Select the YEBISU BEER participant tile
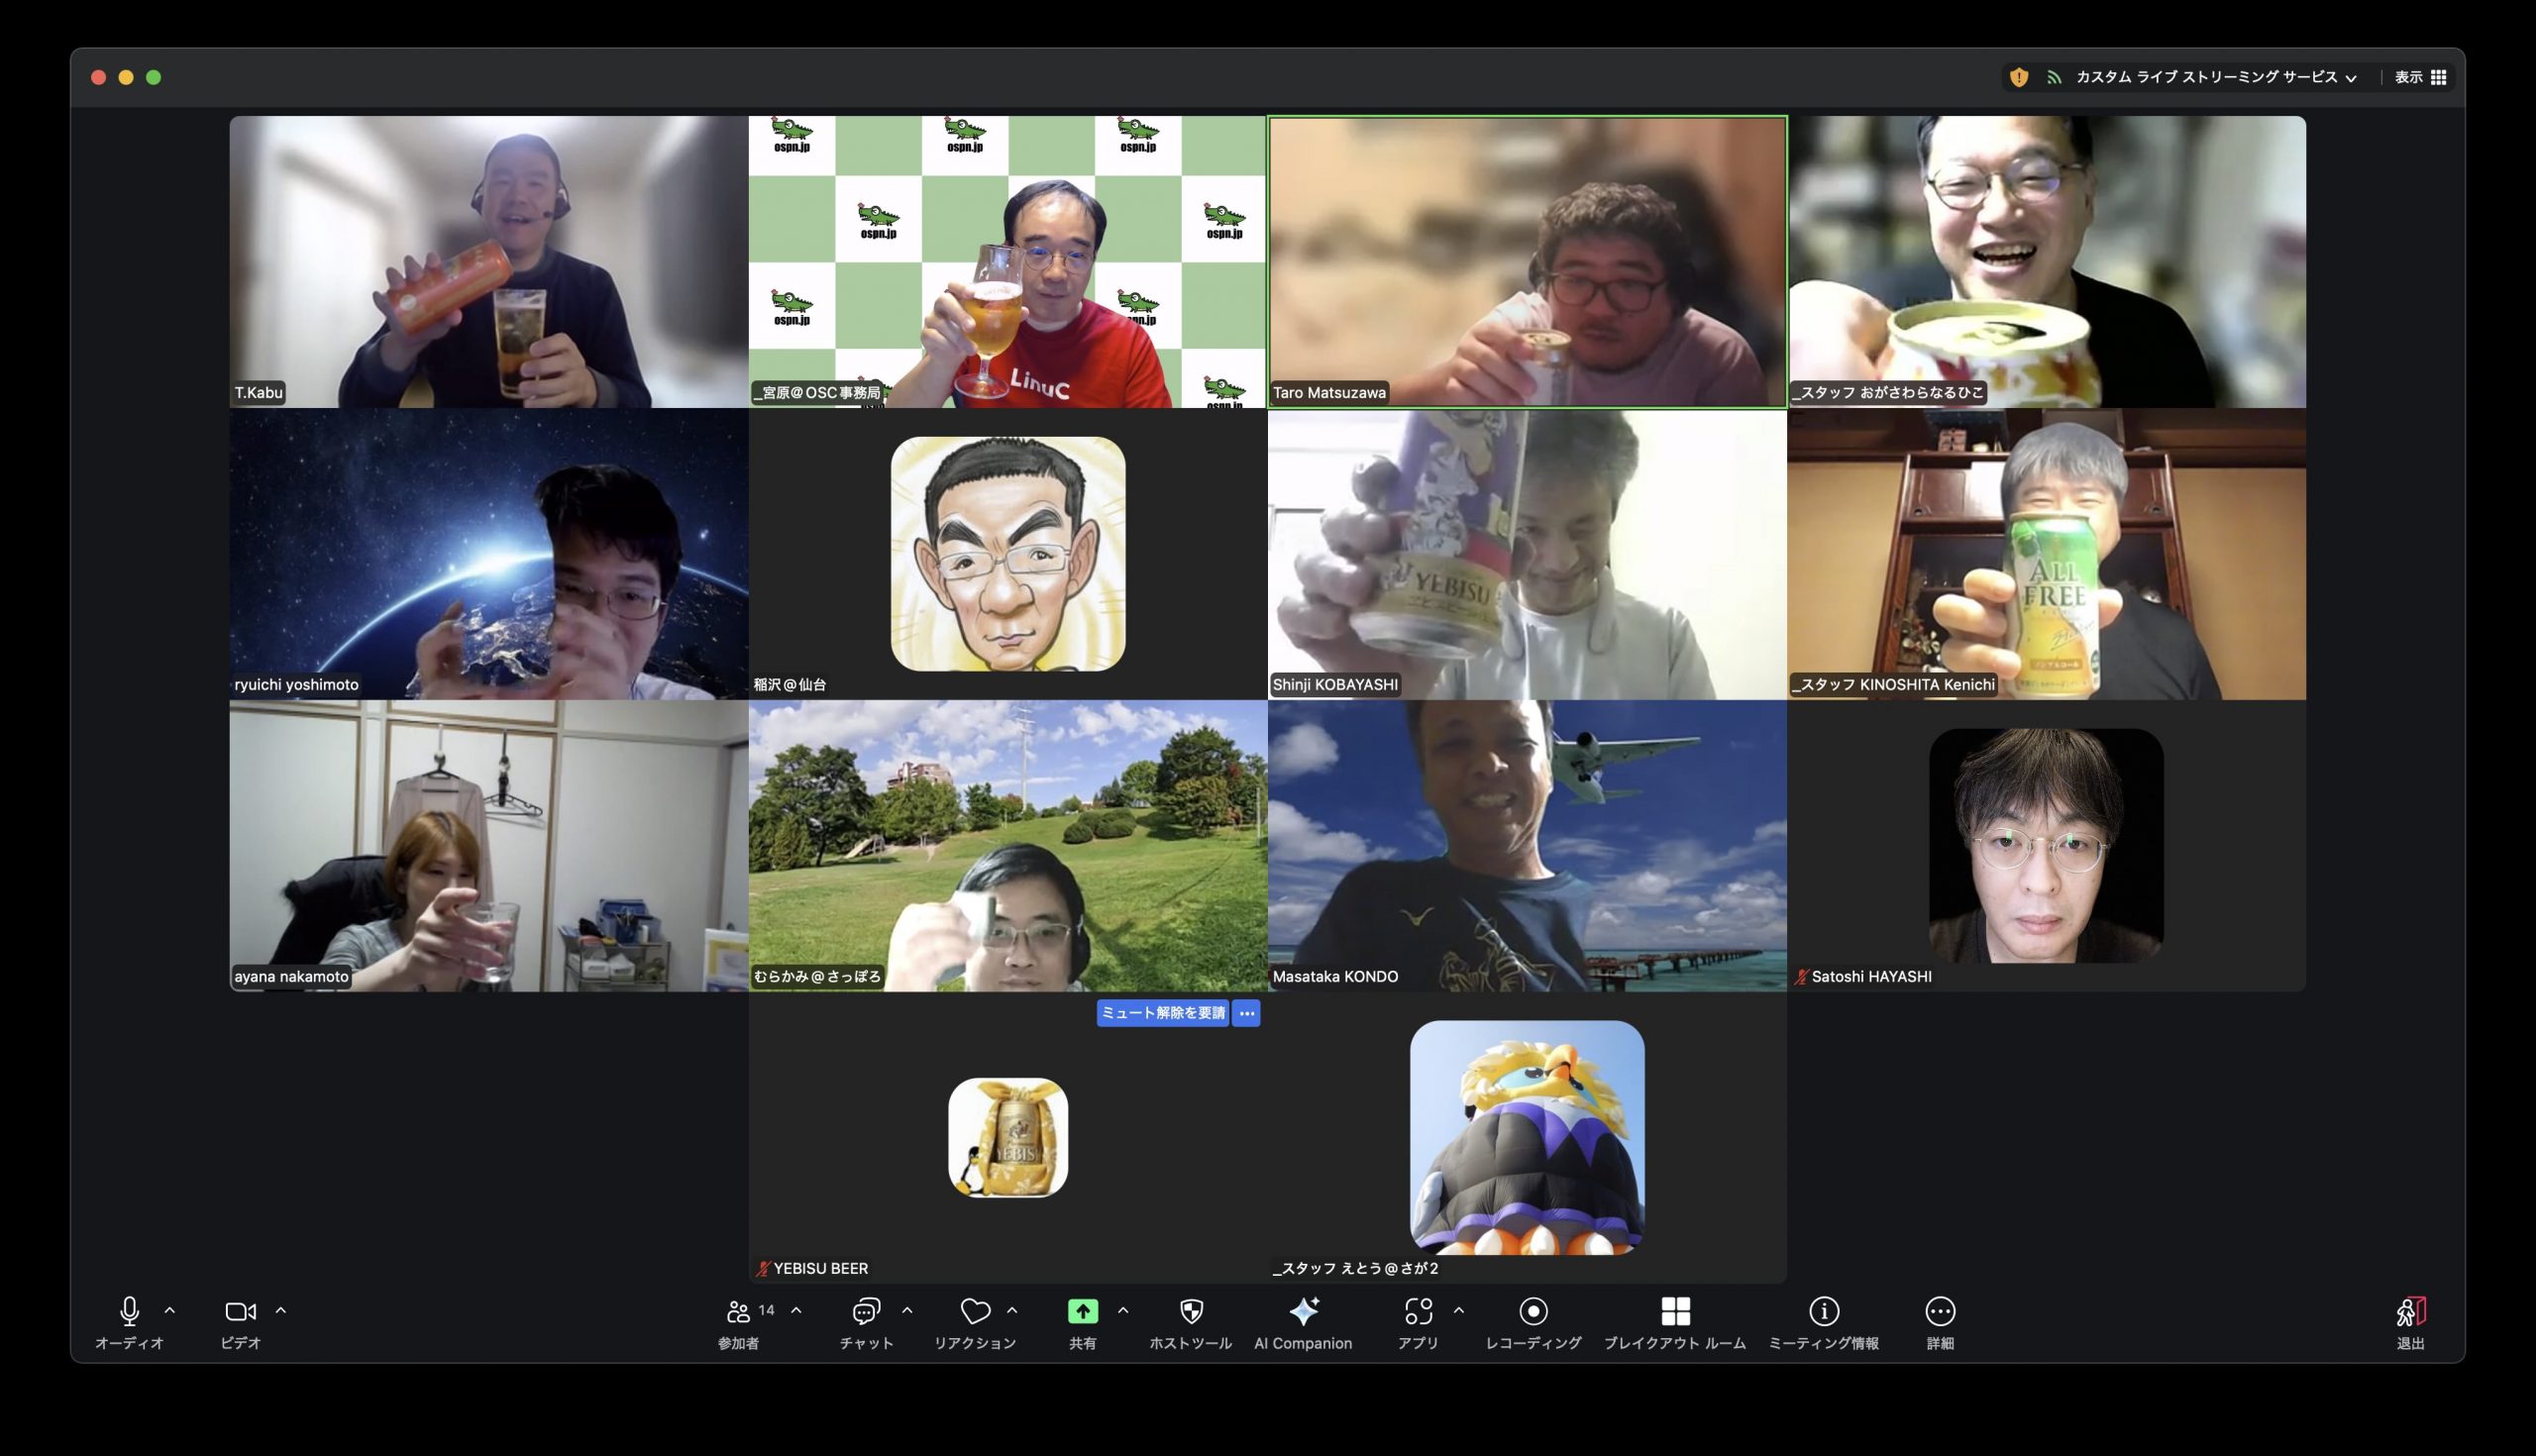The width and height of the screenshot is (2536, 1456). click(x=1007, y=1138)
